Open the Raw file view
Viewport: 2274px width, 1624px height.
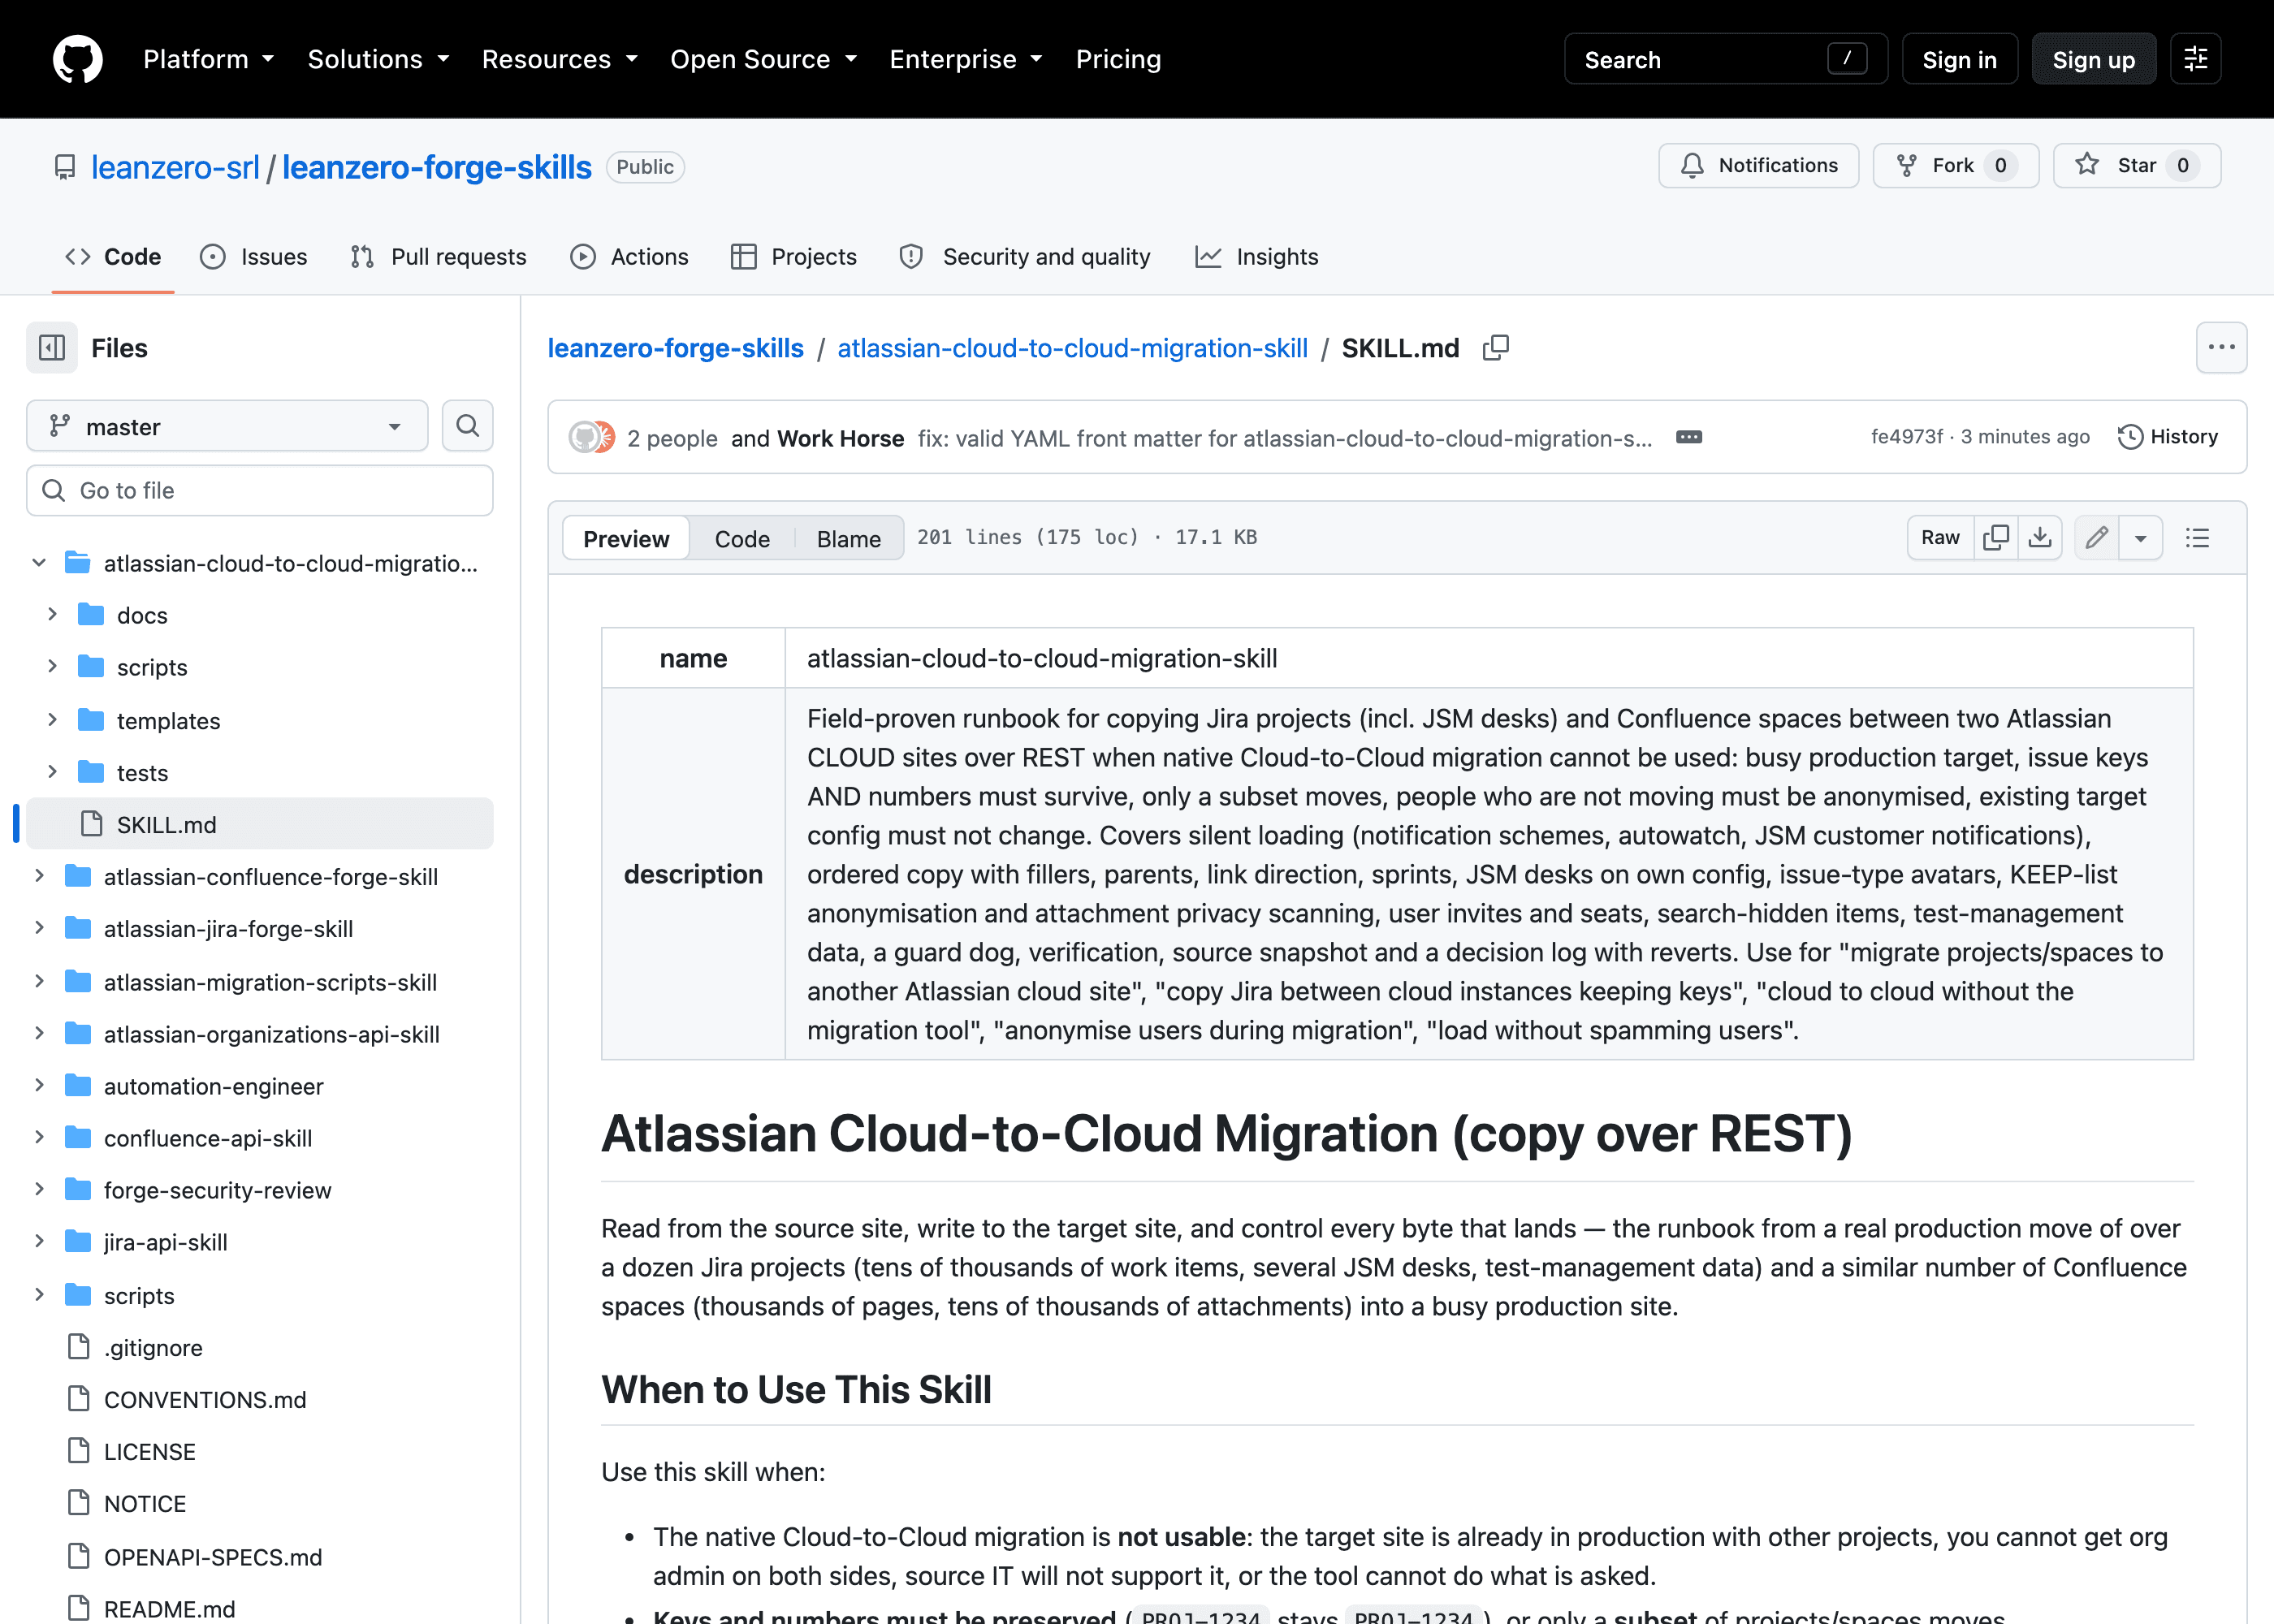tap(1940, 538)
